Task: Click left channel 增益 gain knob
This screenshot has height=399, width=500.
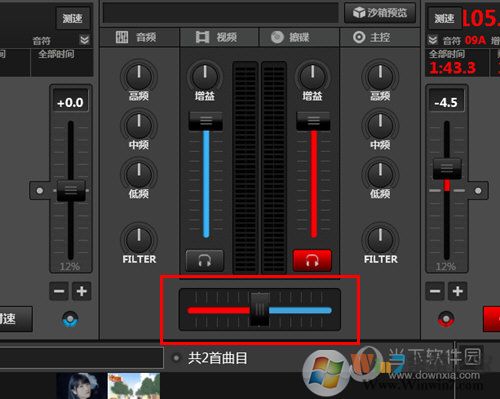Action: coord(205,77)
